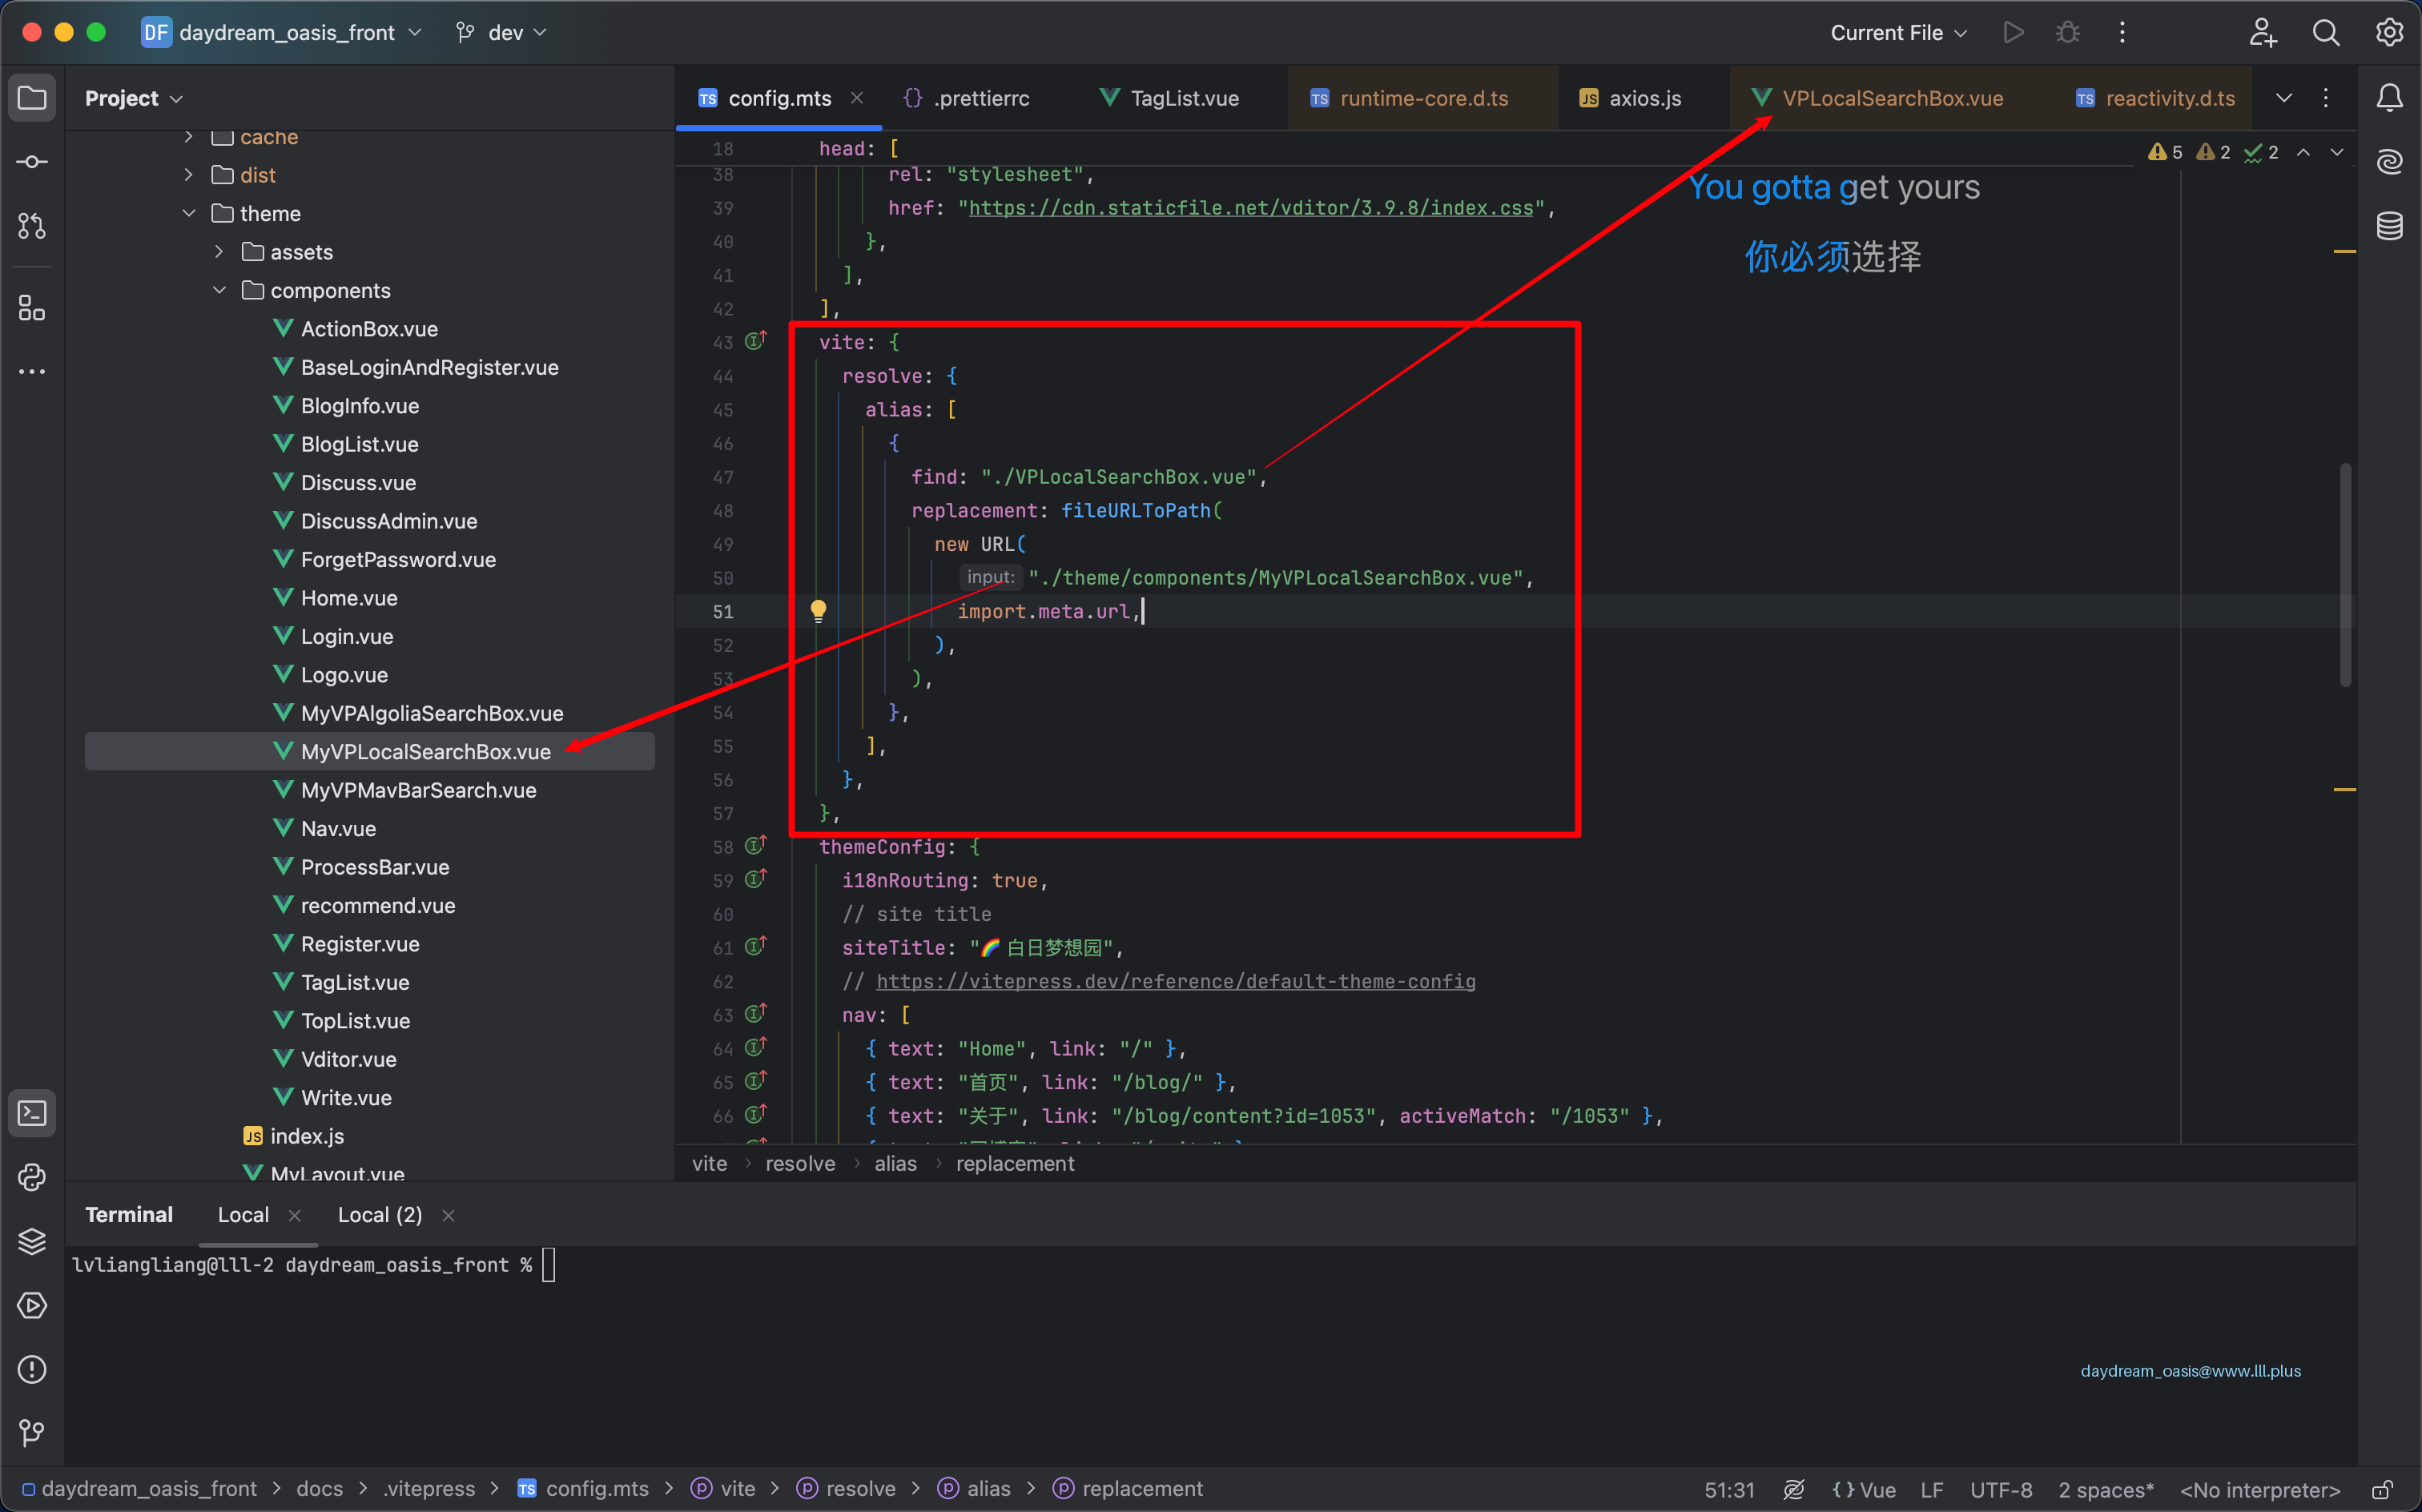The width and height of the screenshot is (2422, 1512).
Task: Open the Current File run configuration dropdown
Action: 1898,32
